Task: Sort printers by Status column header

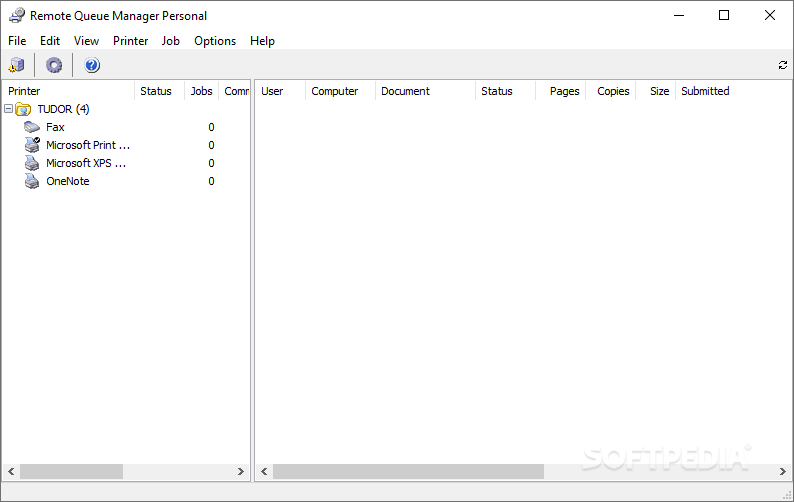Action: pyautogui.click(x=160, y=91)
